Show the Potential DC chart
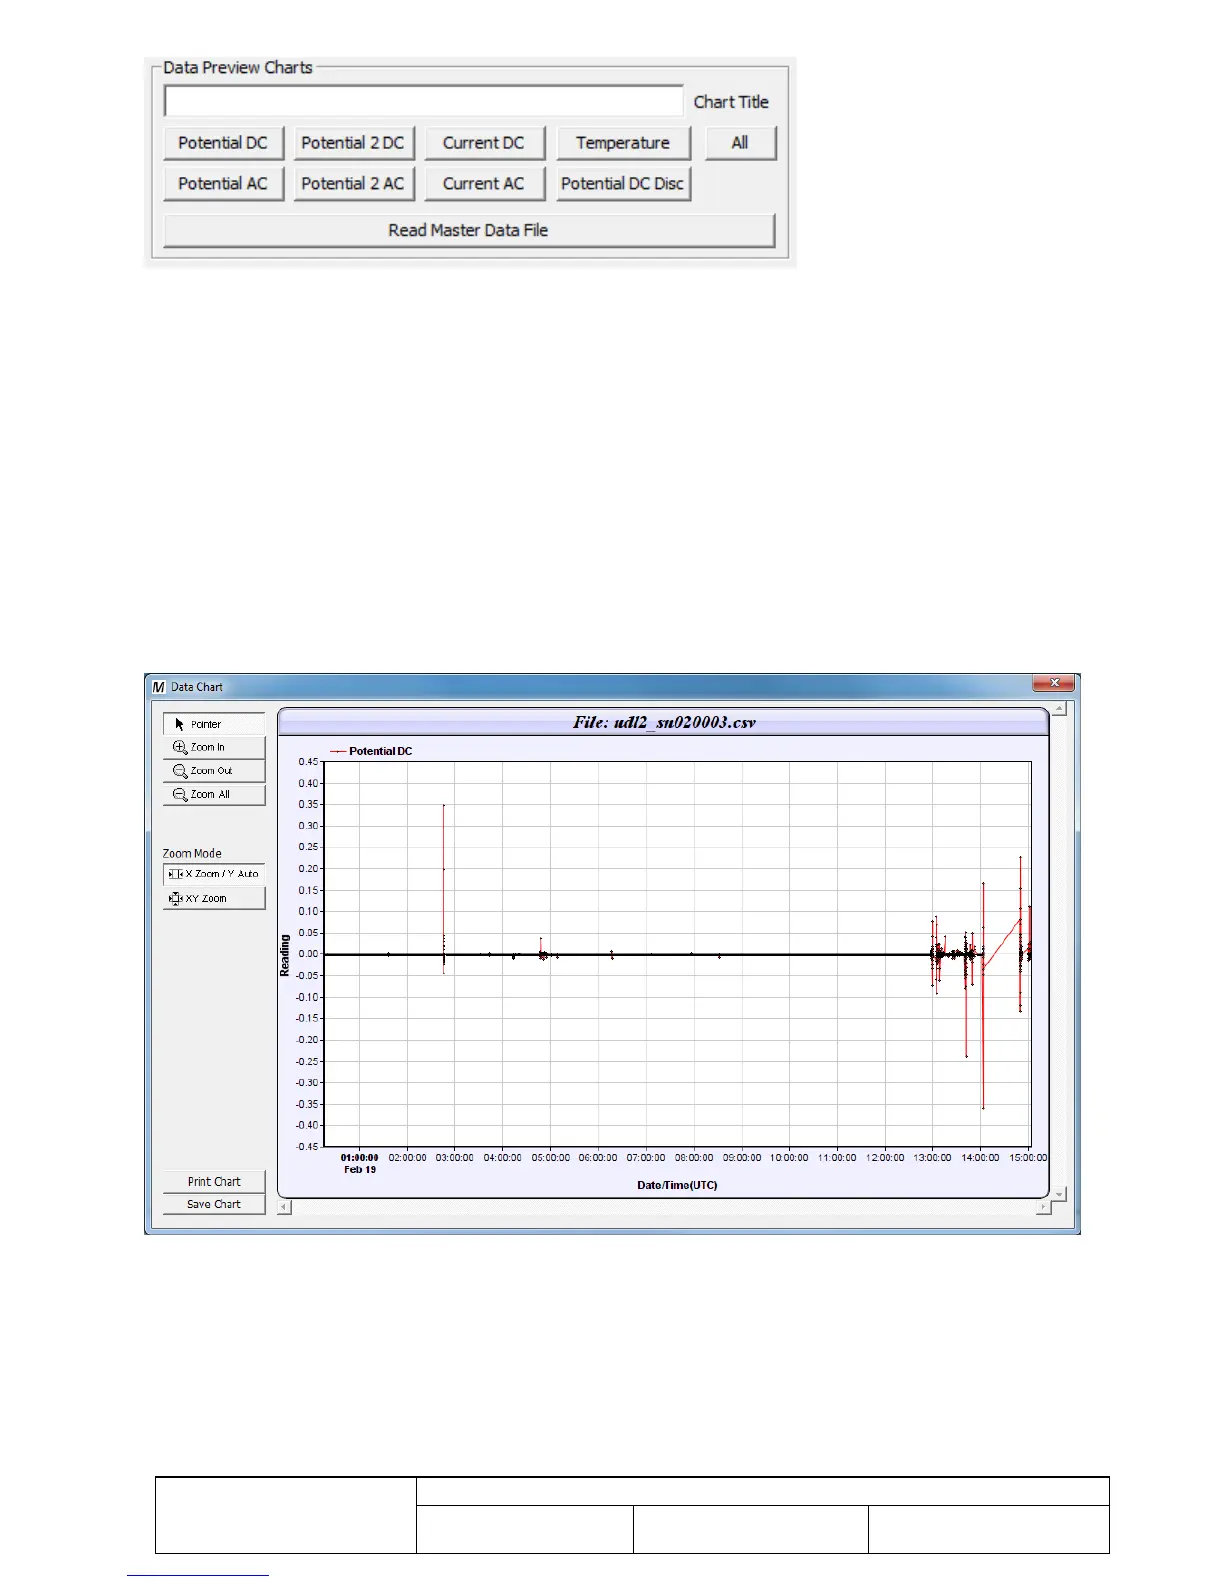This screenshot has height=1584, width=1224. coord(223,143)
